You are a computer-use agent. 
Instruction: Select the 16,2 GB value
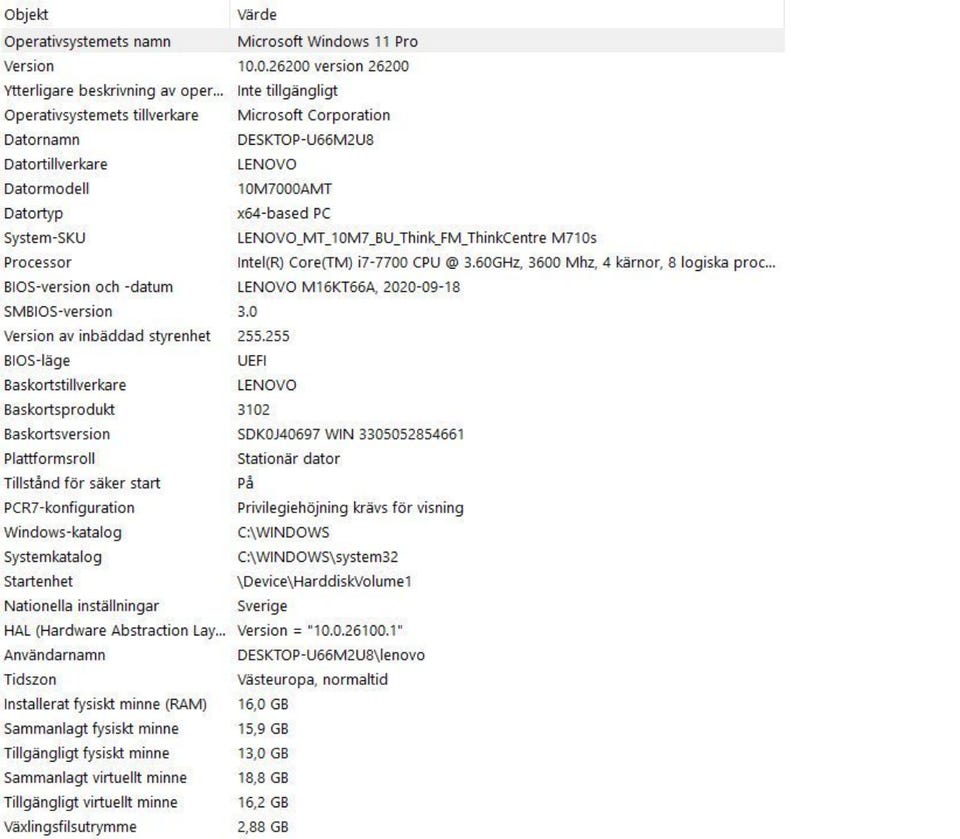point(263,802)
